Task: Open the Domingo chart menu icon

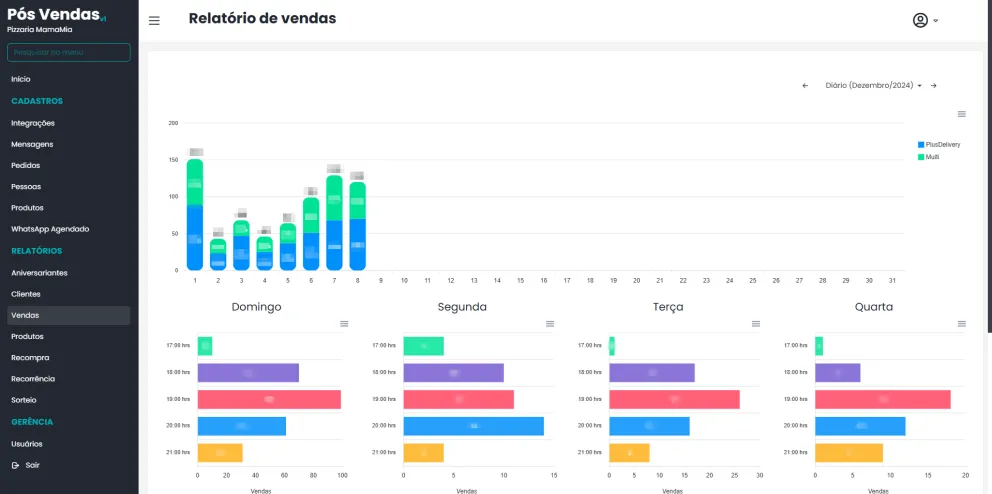Action: click(x=344, y=324)
